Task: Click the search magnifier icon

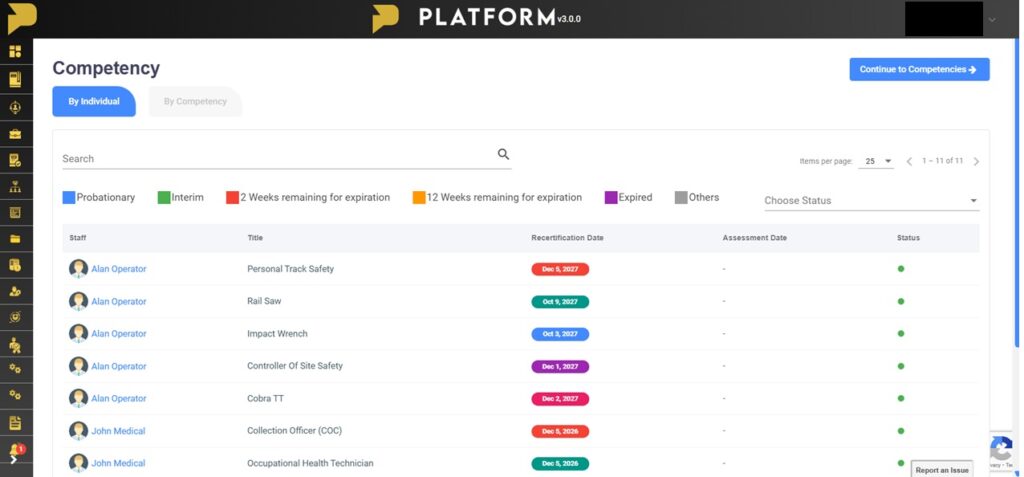Action: (503, 154)
